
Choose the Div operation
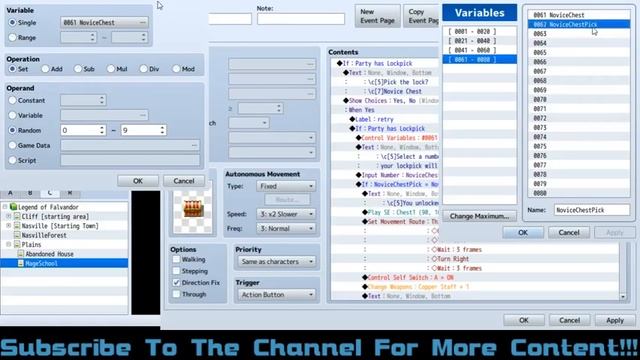click(x=143, y=69)
